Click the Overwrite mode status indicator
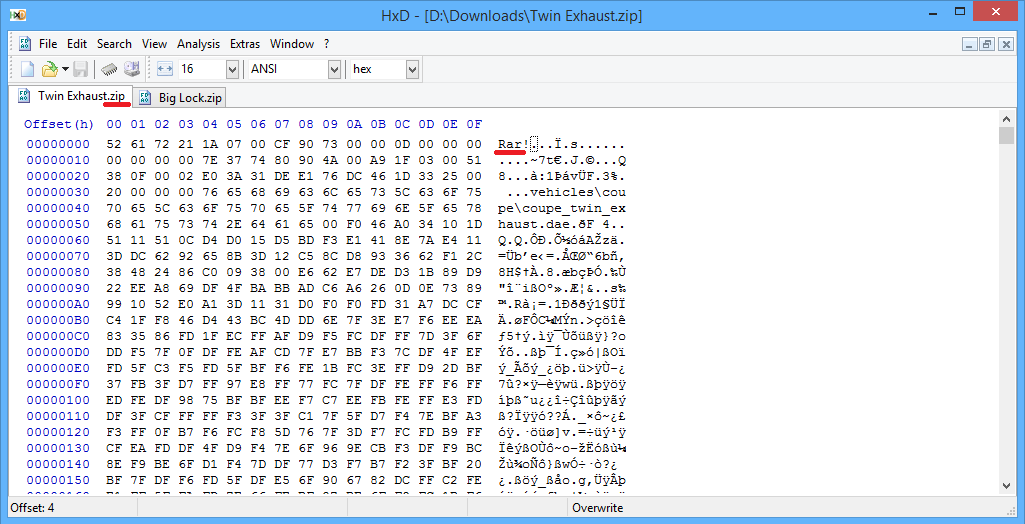Screen dimensions: 1025x524 [597, 508]
